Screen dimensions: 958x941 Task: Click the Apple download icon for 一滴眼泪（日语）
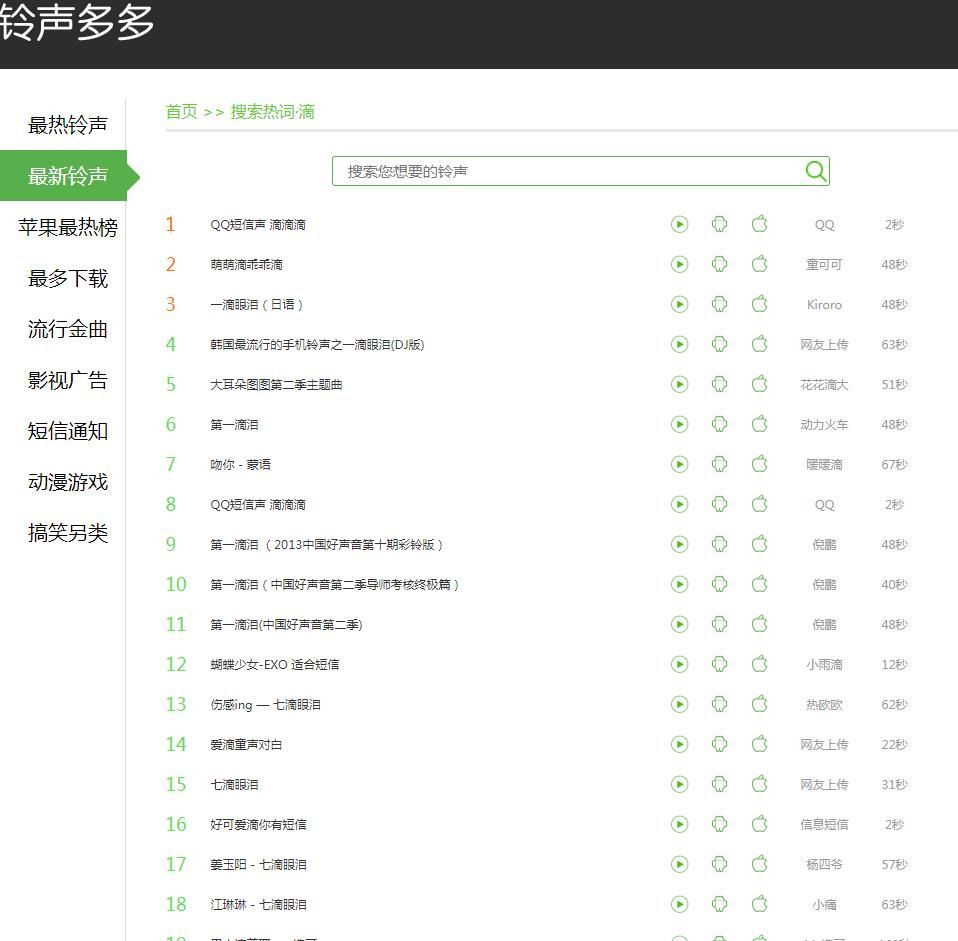point(759,304)
